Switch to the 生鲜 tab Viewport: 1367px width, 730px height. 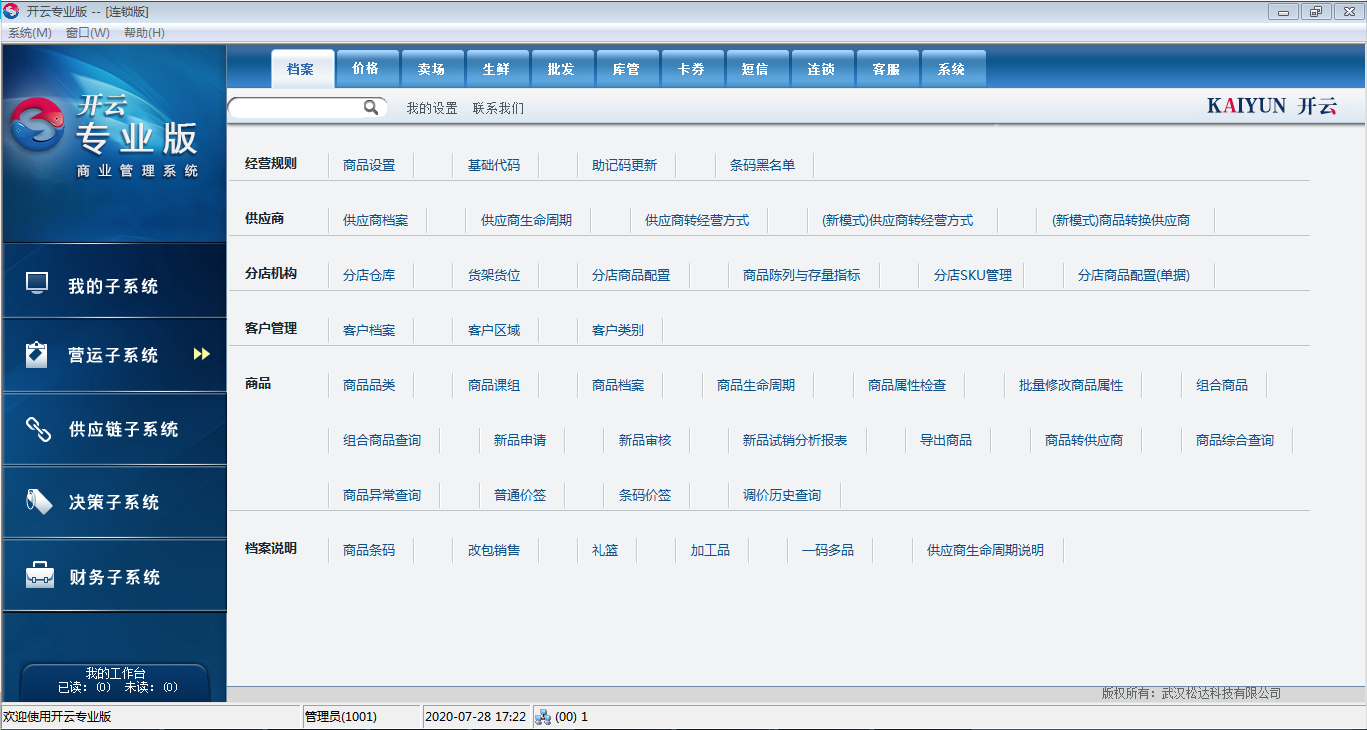497,69
